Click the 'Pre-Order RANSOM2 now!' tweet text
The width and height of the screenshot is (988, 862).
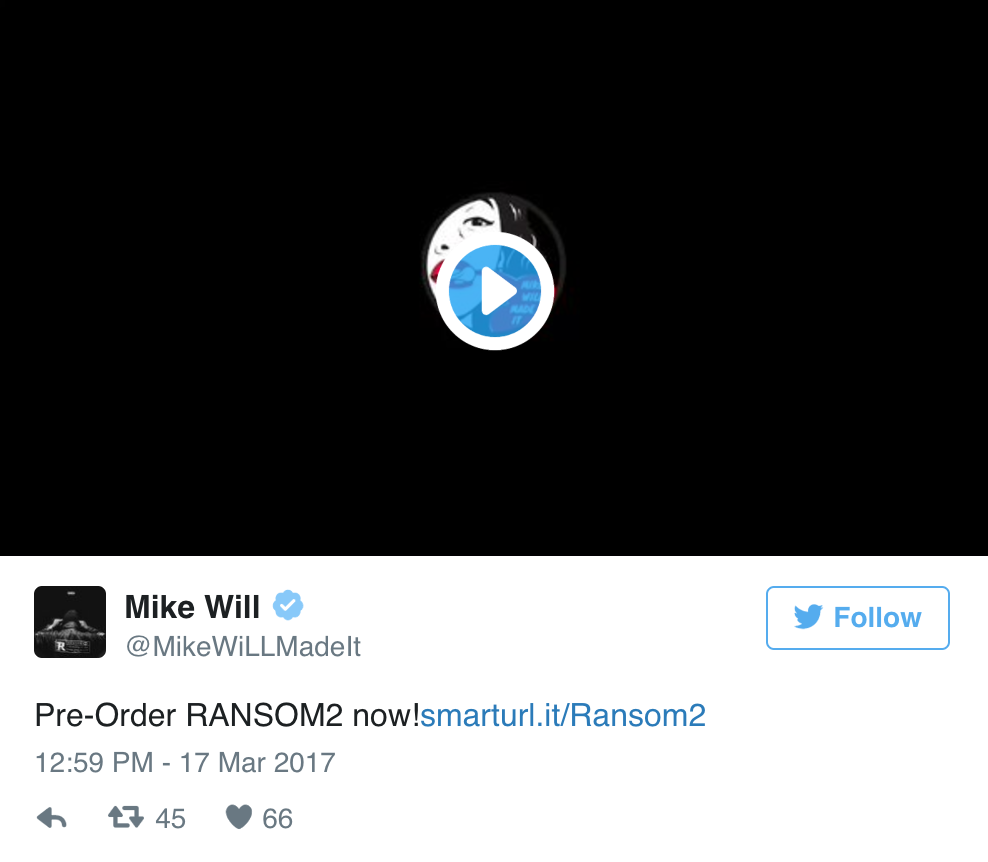tap(227, 716)
